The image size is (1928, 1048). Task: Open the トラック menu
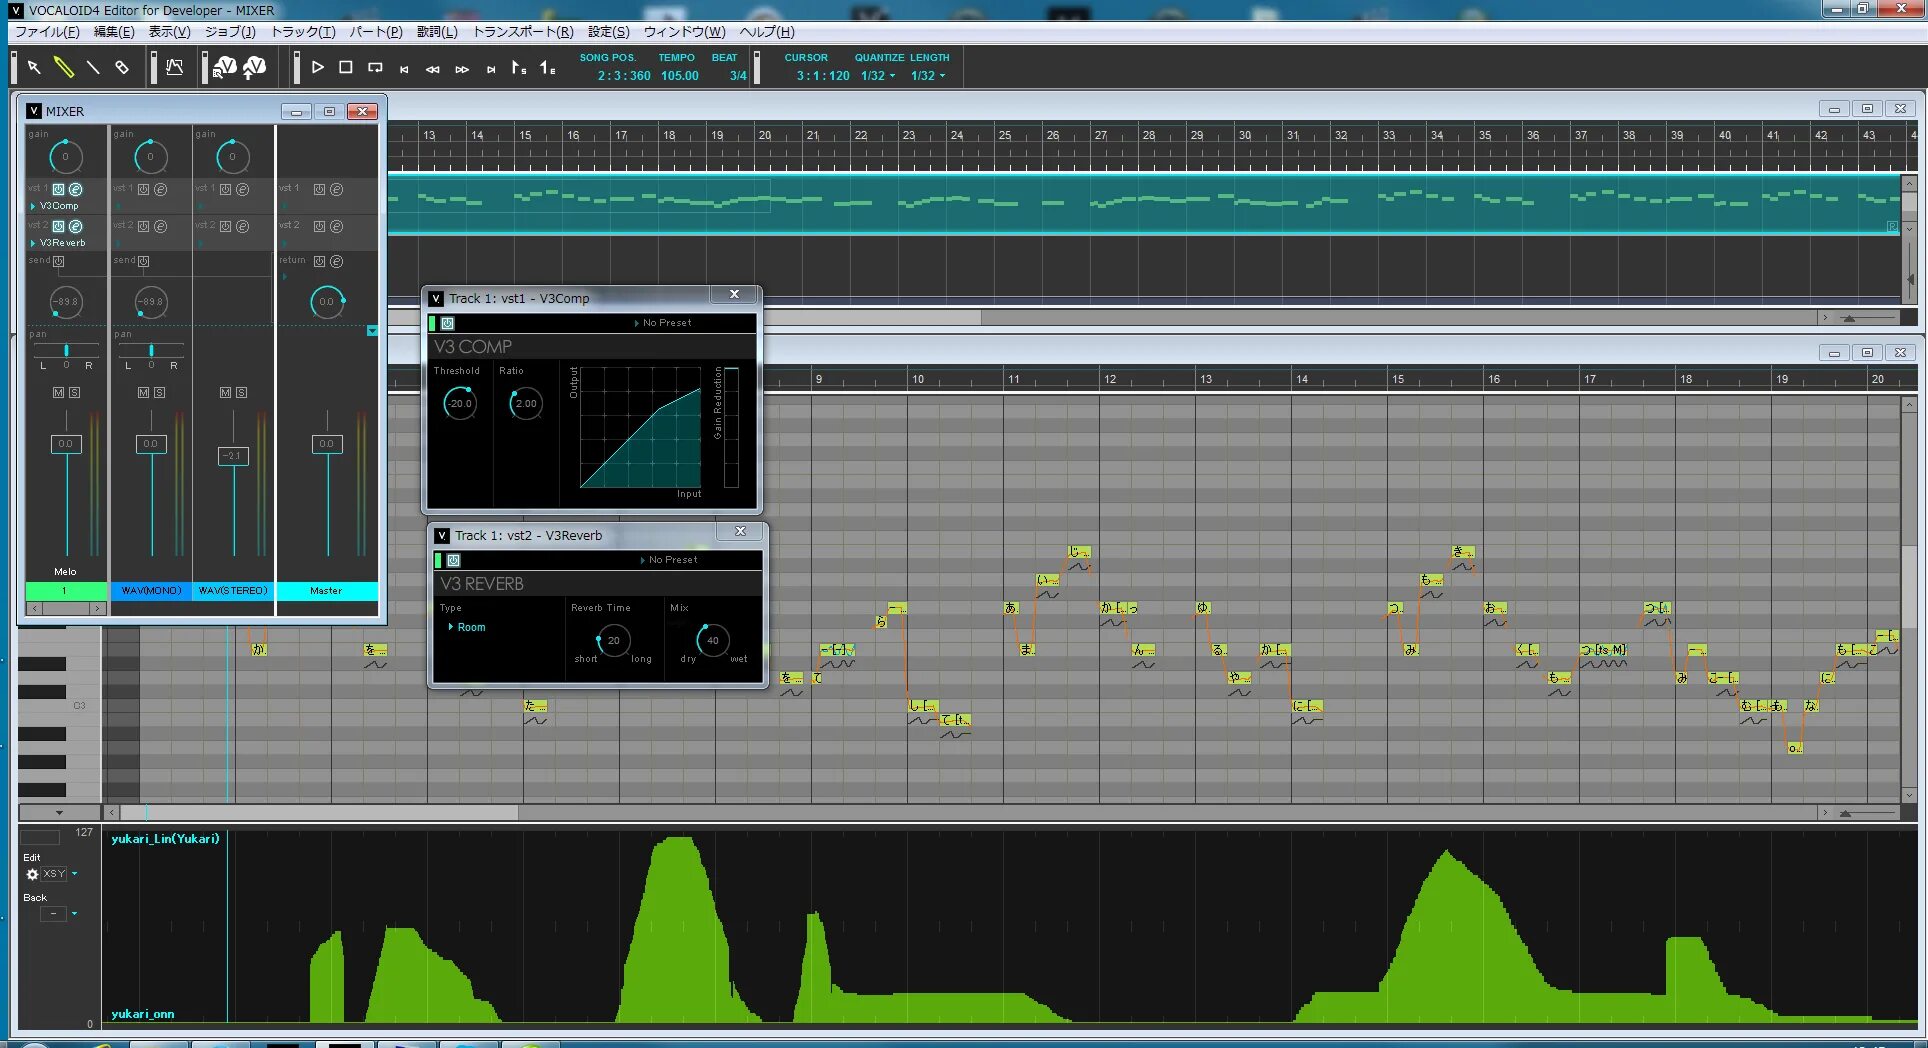(x=301, y=31)
